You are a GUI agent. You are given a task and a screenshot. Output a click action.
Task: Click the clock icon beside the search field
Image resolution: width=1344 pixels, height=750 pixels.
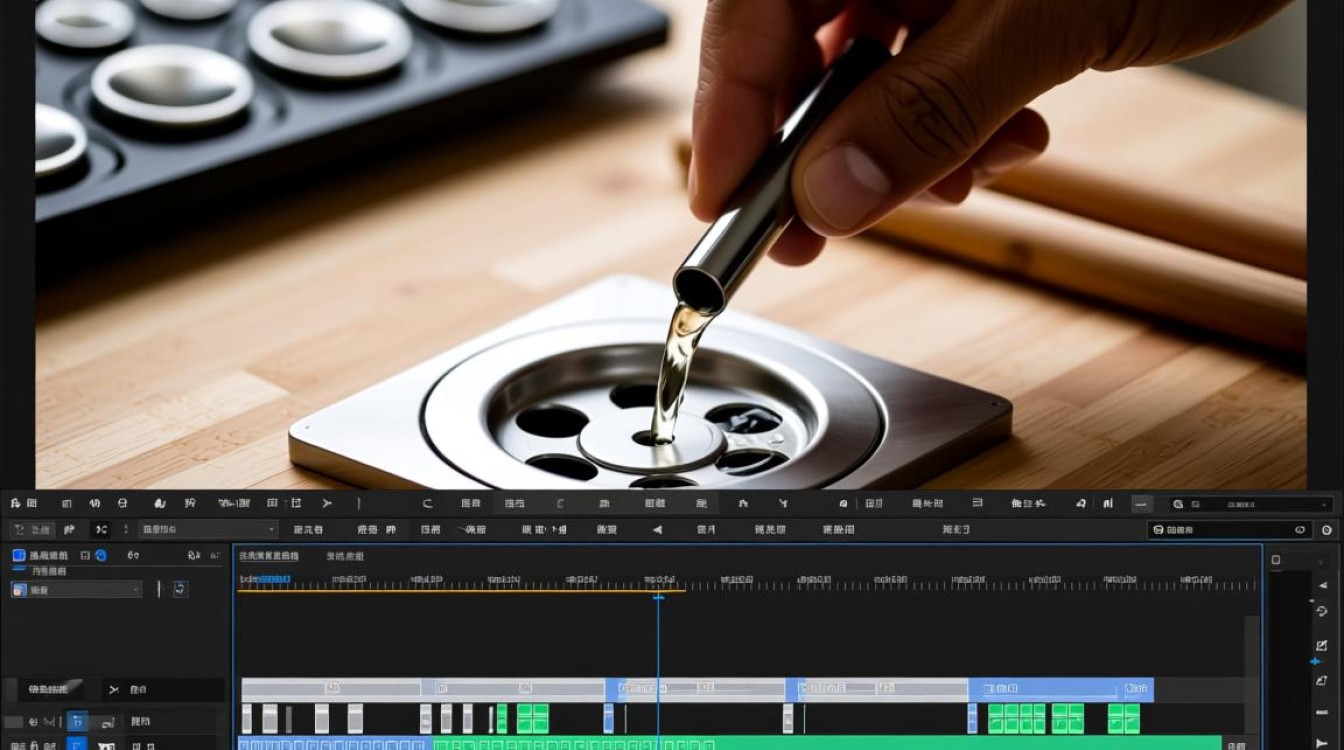[1327, 530]
